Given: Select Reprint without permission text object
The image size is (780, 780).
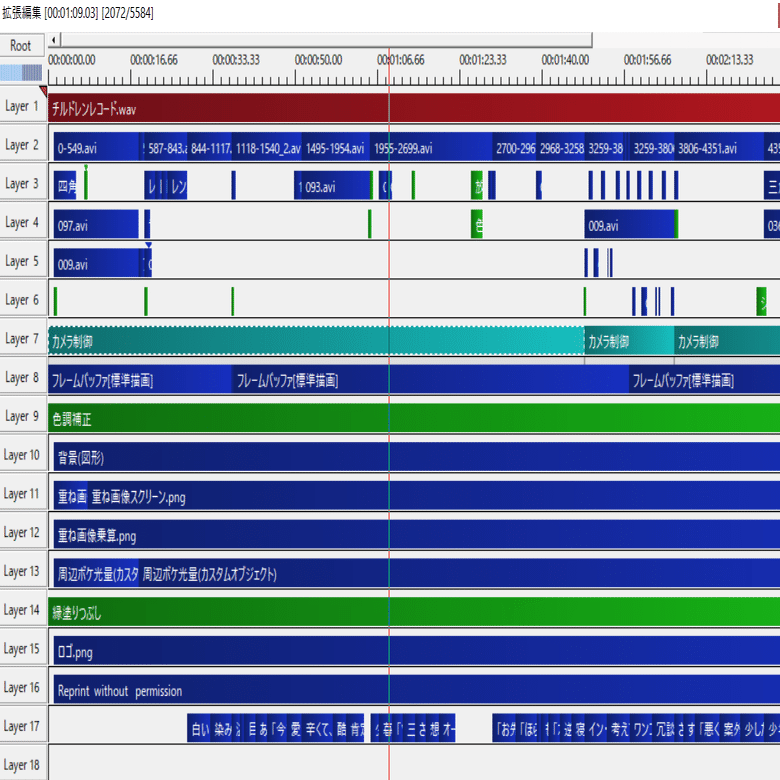Looking at the screenshot, I should point(417,689).
